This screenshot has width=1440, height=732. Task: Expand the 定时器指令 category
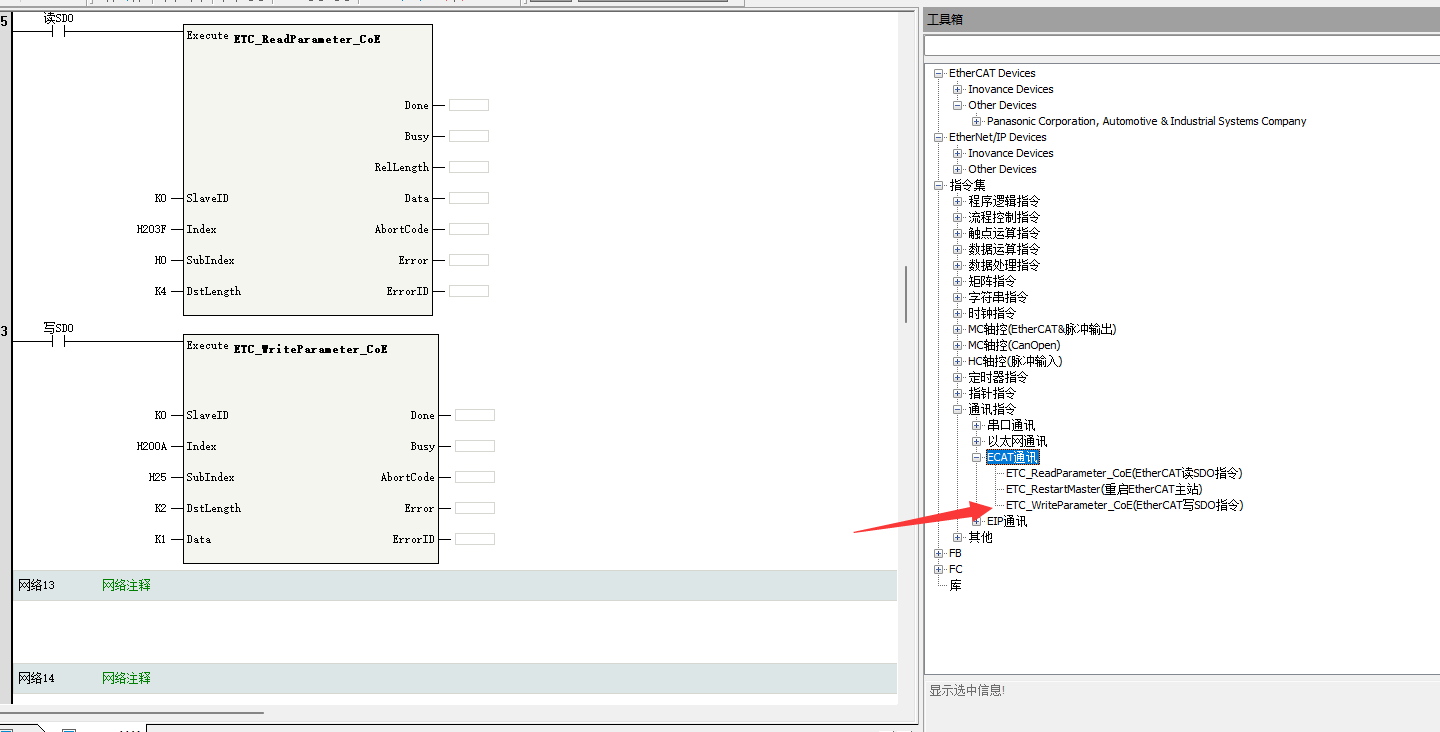pos(958,377)
